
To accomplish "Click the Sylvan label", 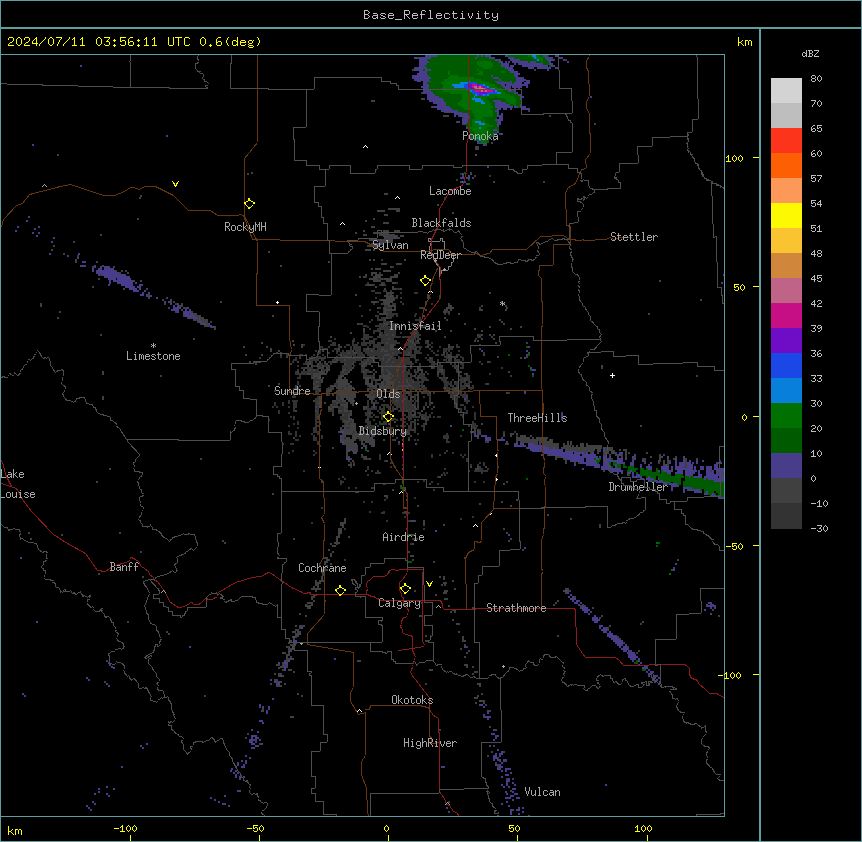I will (x=390, y=245).
